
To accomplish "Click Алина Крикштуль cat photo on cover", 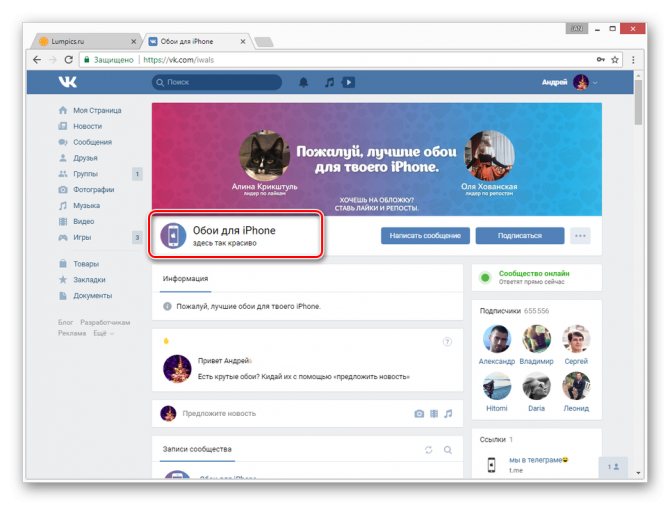I will pos(264,156).
